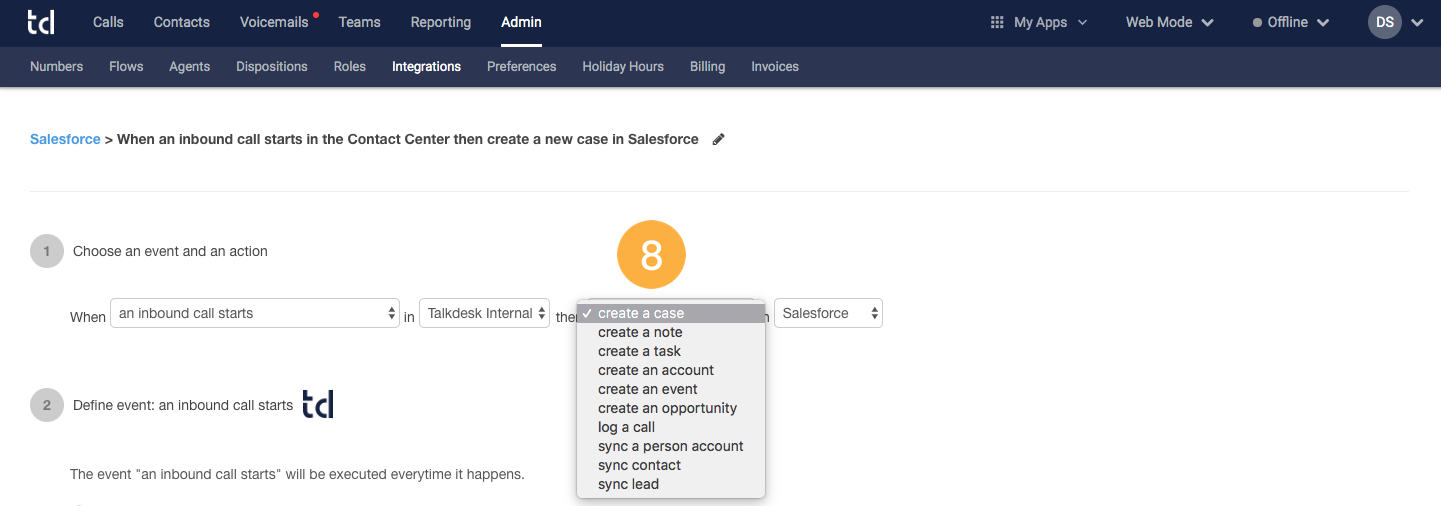Open the Billing admin section

click(707, 66)
